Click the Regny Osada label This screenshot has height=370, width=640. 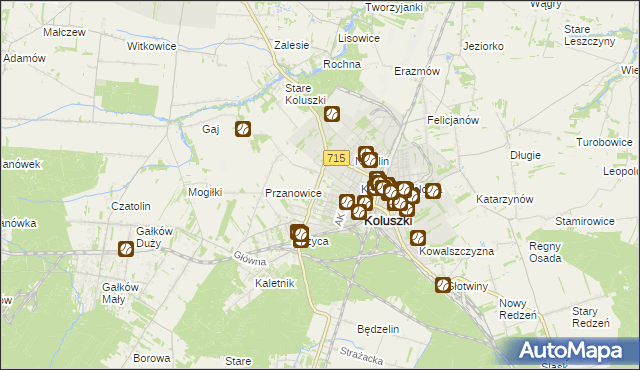click(x=545, y=253)
